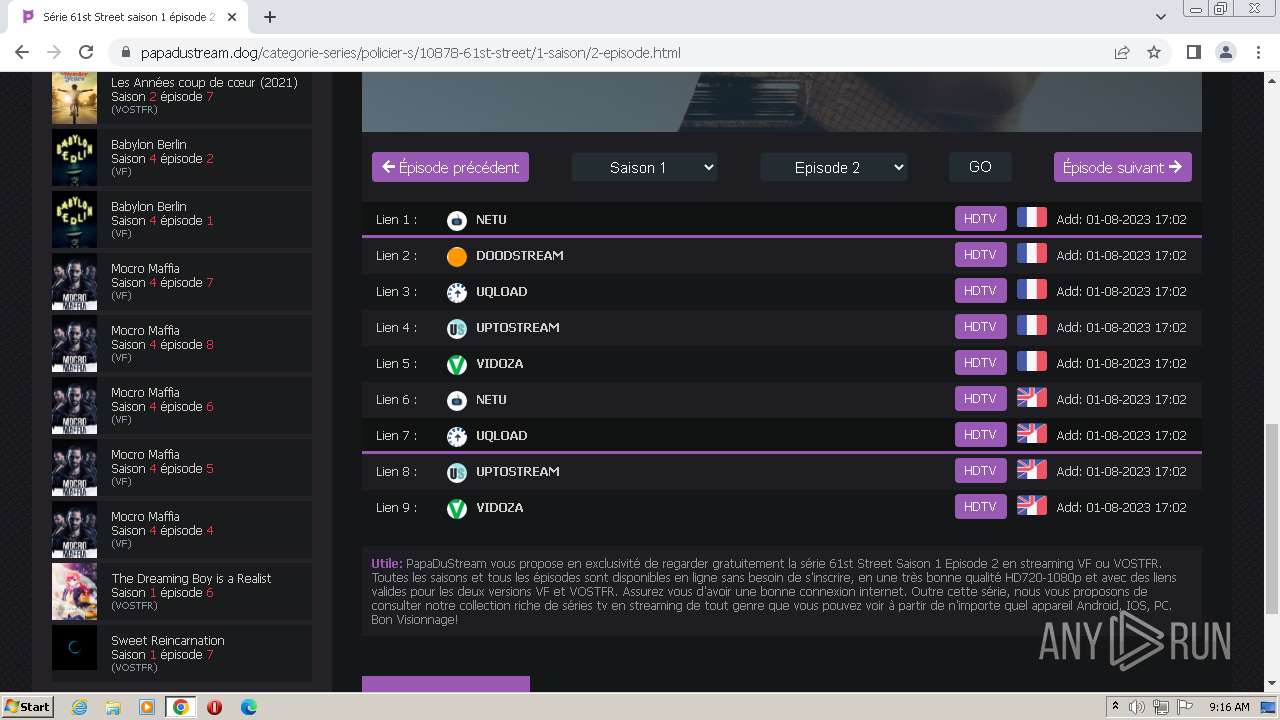Select the DOODSTREAM link

[520, 256]
